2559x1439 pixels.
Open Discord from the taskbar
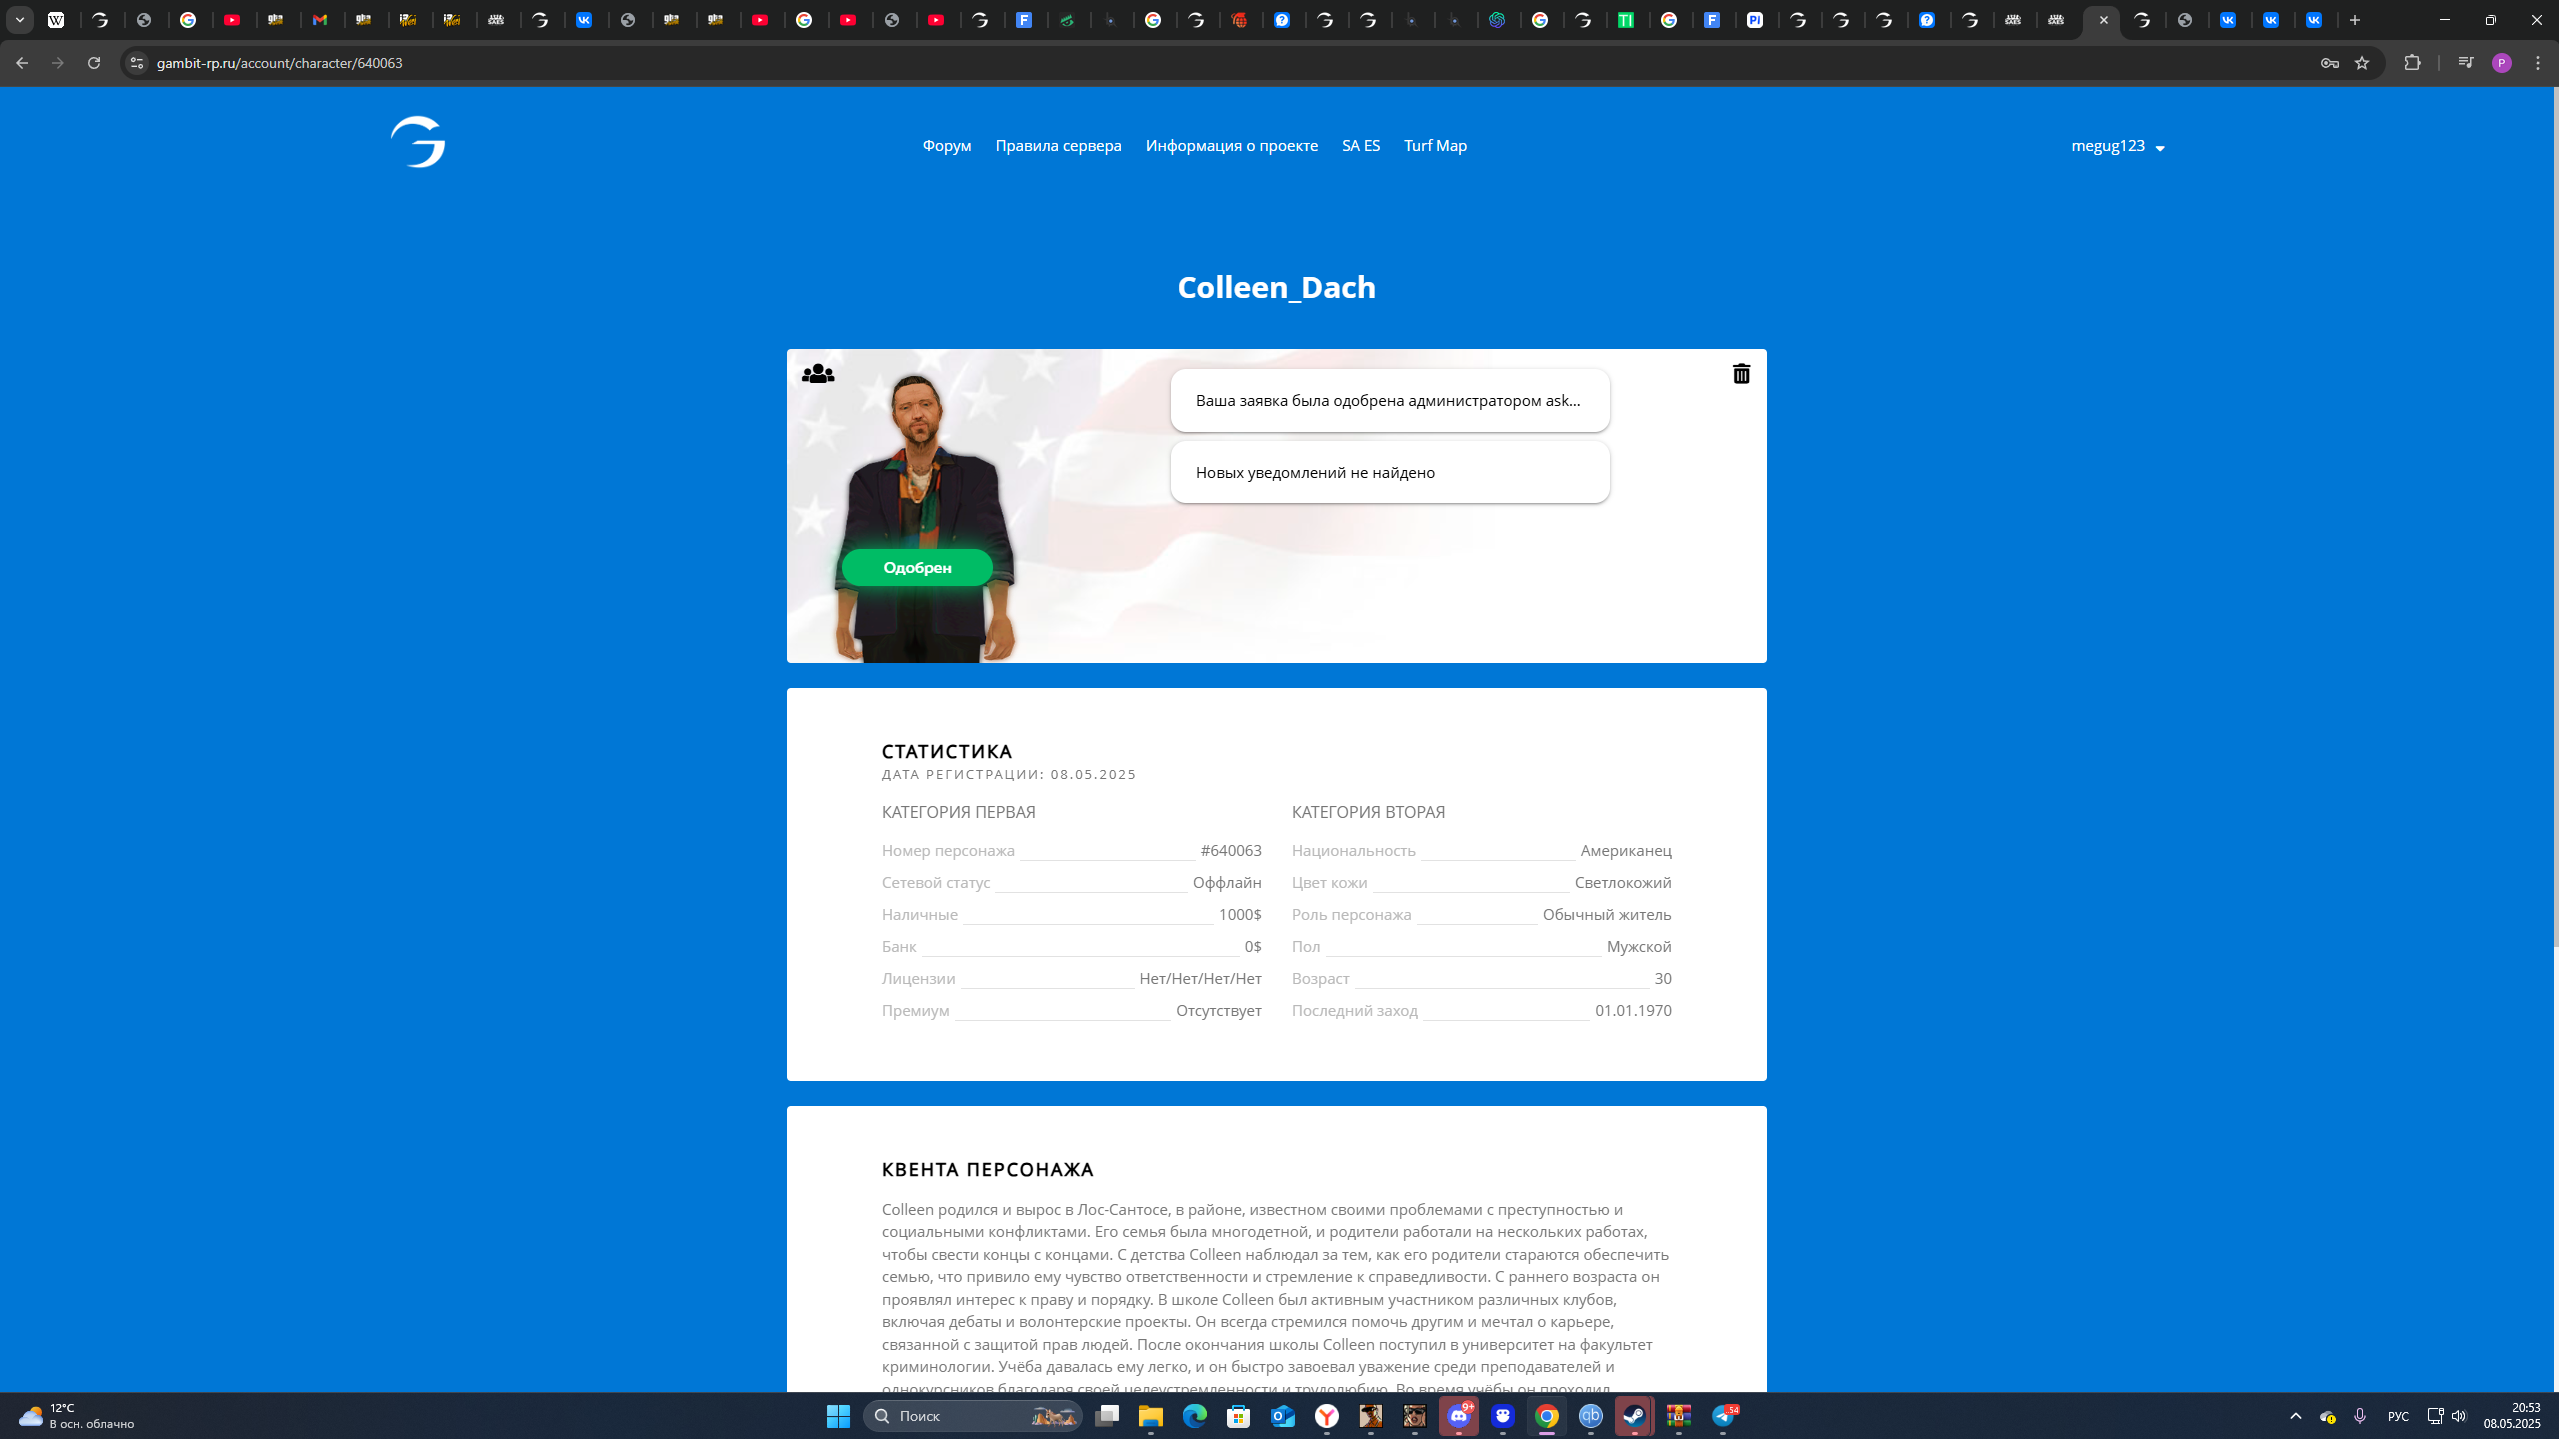coord(1459,1416)
